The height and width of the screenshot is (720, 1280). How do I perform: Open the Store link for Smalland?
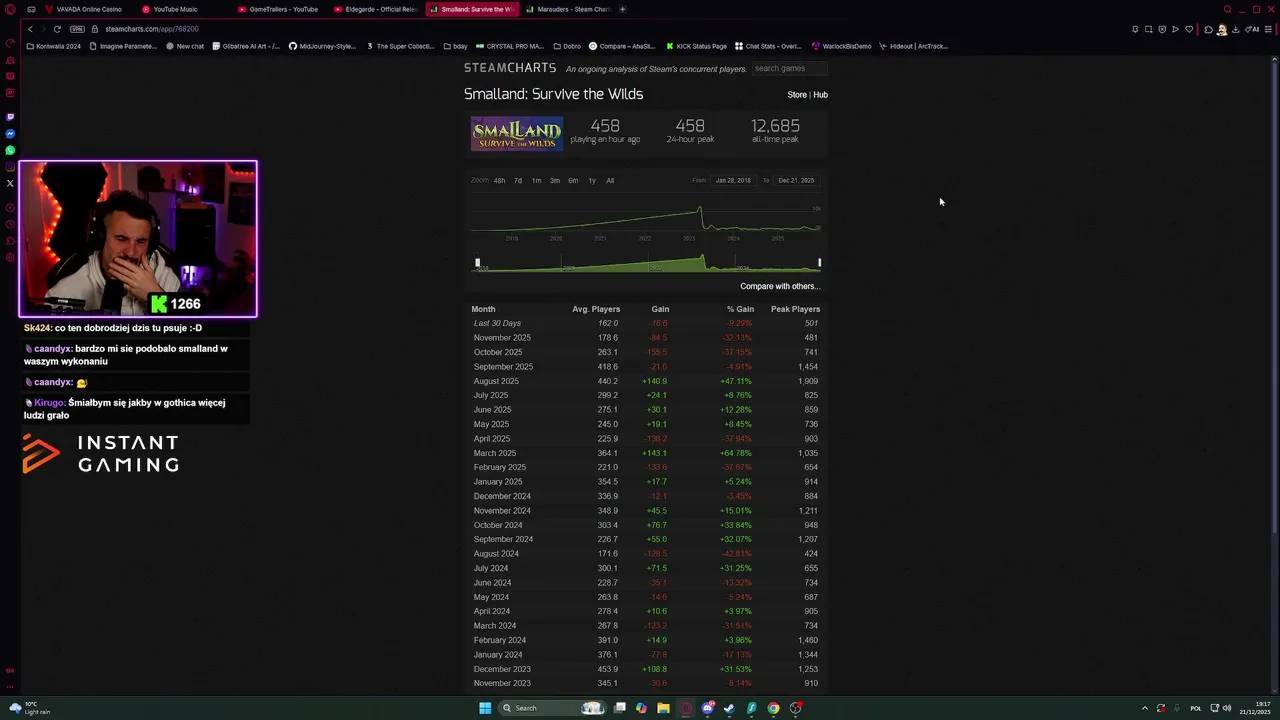coord(796,95)
